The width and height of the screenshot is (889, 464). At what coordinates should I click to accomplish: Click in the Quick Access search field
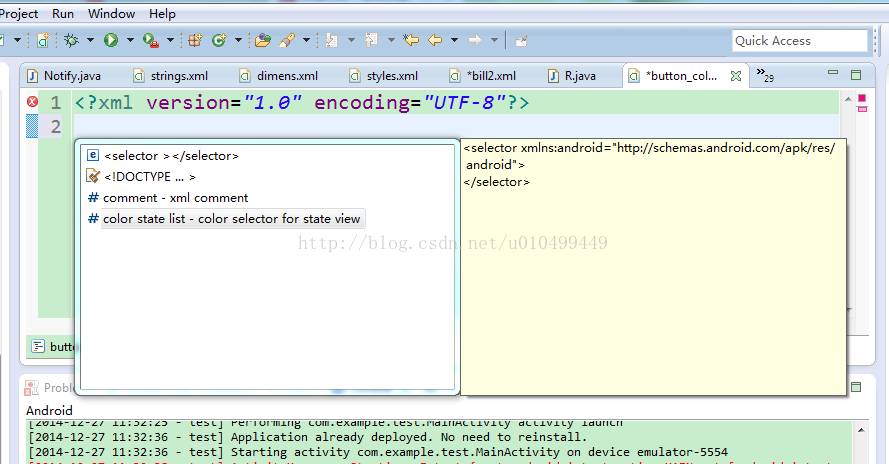[799, 41]
